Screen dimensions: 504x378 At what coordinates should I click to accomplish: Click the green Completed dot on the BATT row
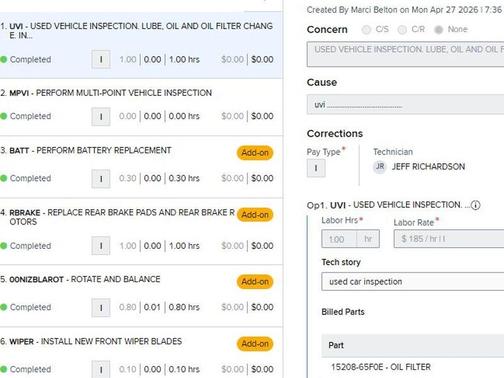4,178
